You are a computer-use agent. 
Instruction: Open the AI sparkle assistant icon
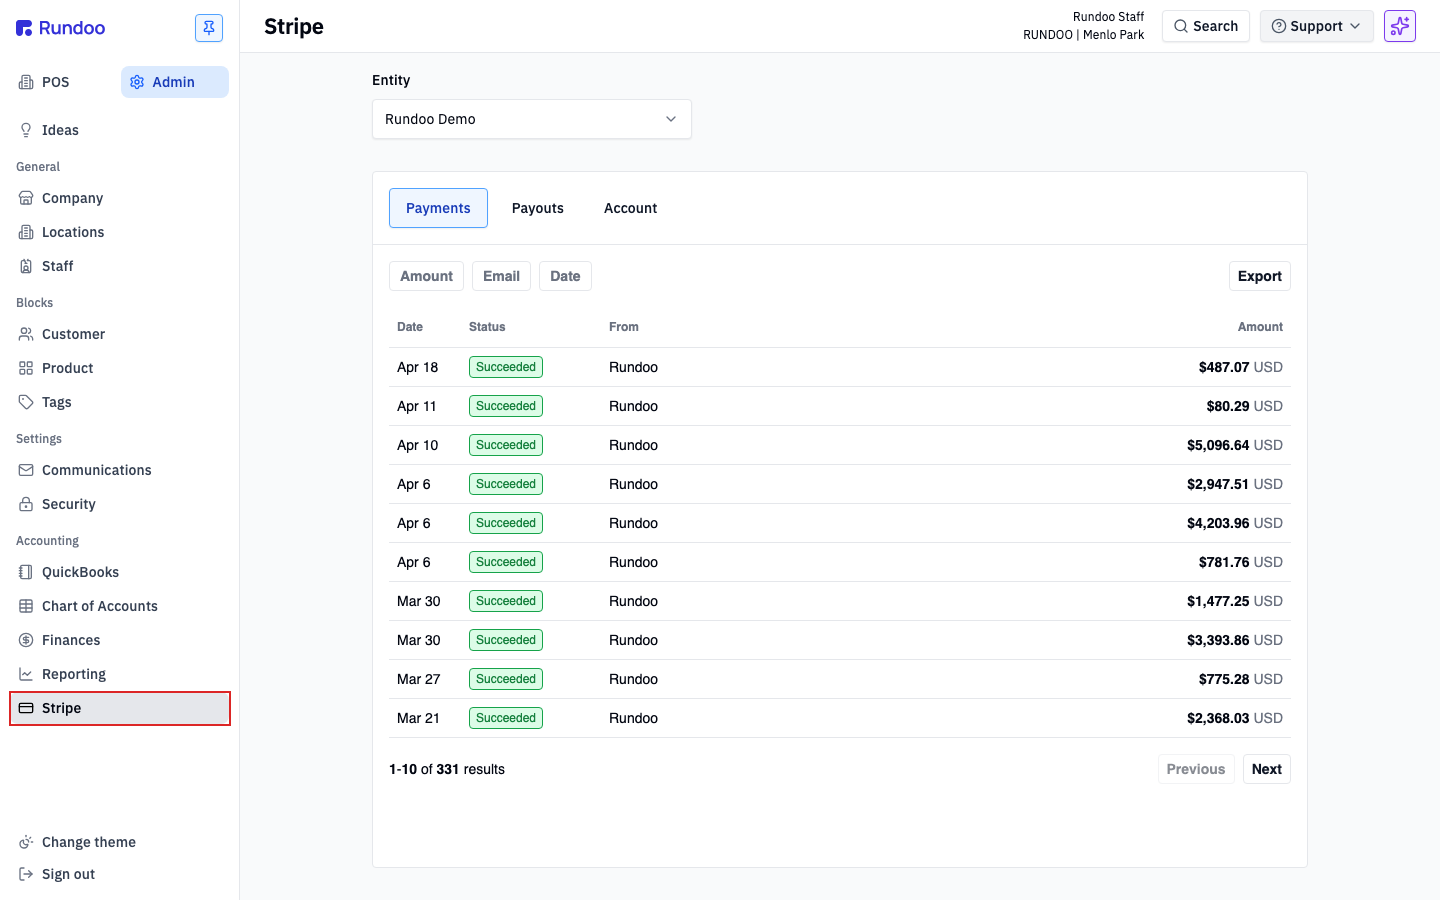point(1400,26)
